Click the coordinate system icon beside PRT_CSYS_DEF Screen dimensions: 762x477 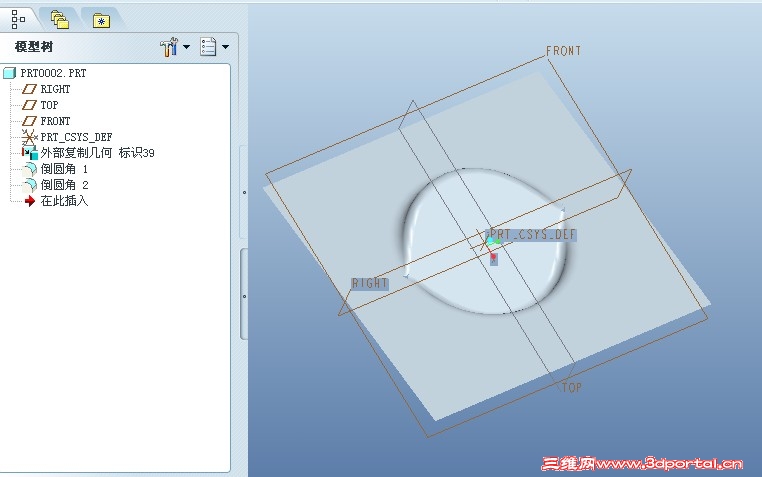tap(30, 137)
